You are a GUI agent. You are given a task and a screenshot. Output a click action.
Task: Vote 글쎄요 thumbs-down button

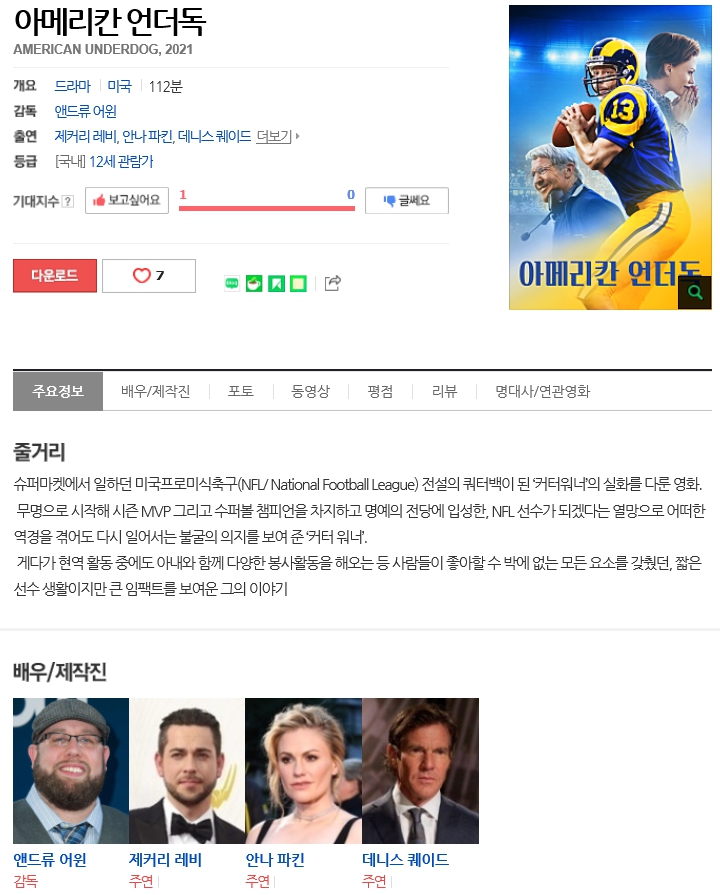[x=407, y=200]
